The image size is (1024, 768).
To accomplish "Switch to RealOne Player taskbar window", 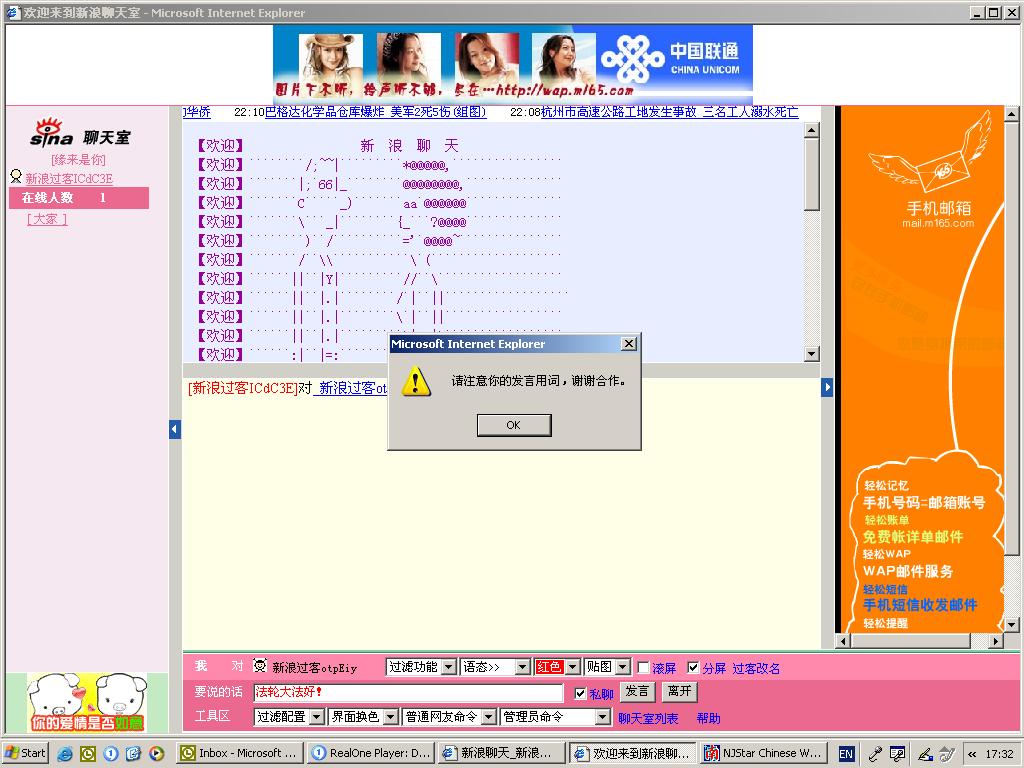I will [371, 753].
